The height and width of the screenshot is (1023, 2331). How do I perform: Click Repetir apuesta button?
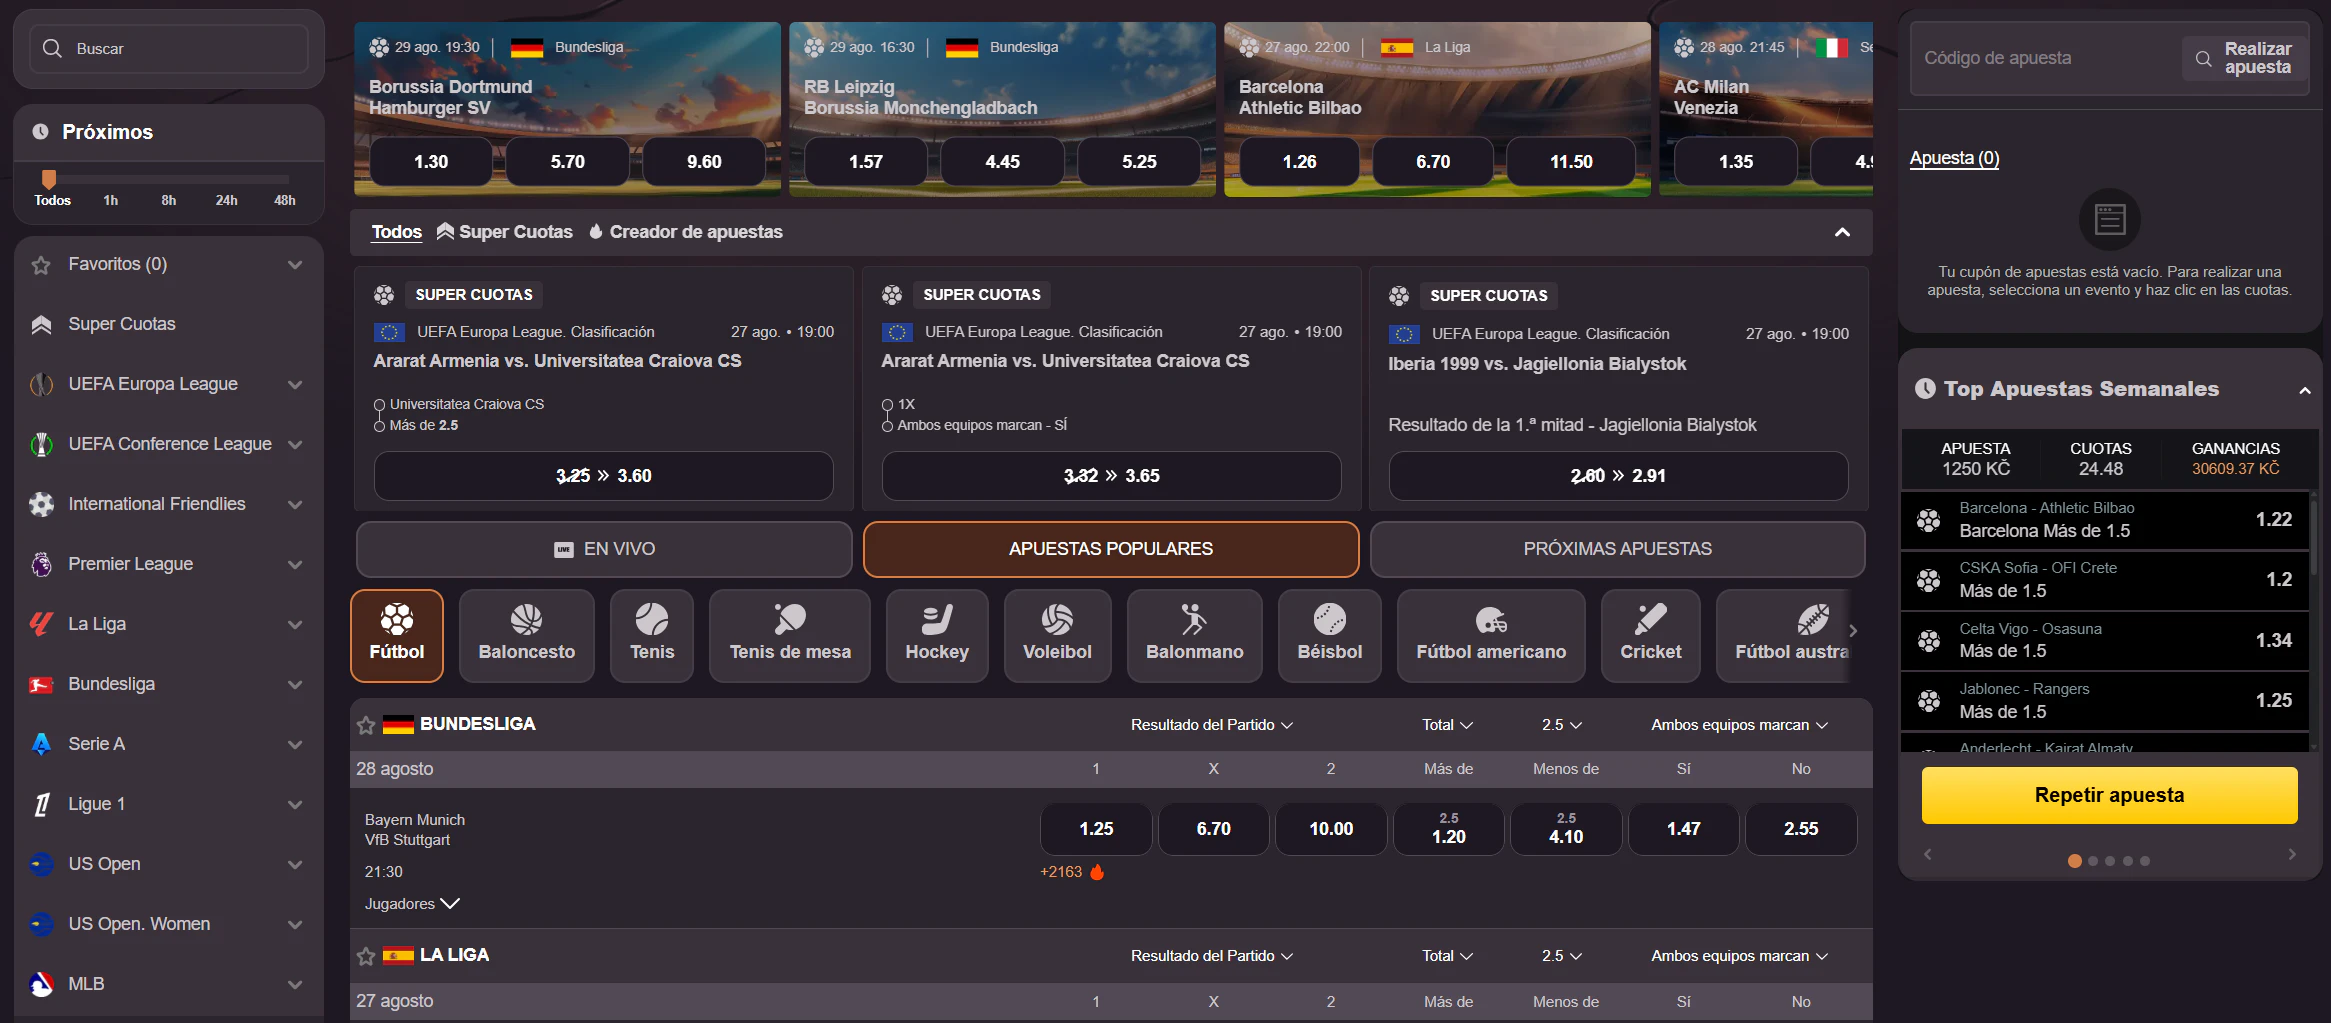pyautogui.click(x=2109, y=795)
